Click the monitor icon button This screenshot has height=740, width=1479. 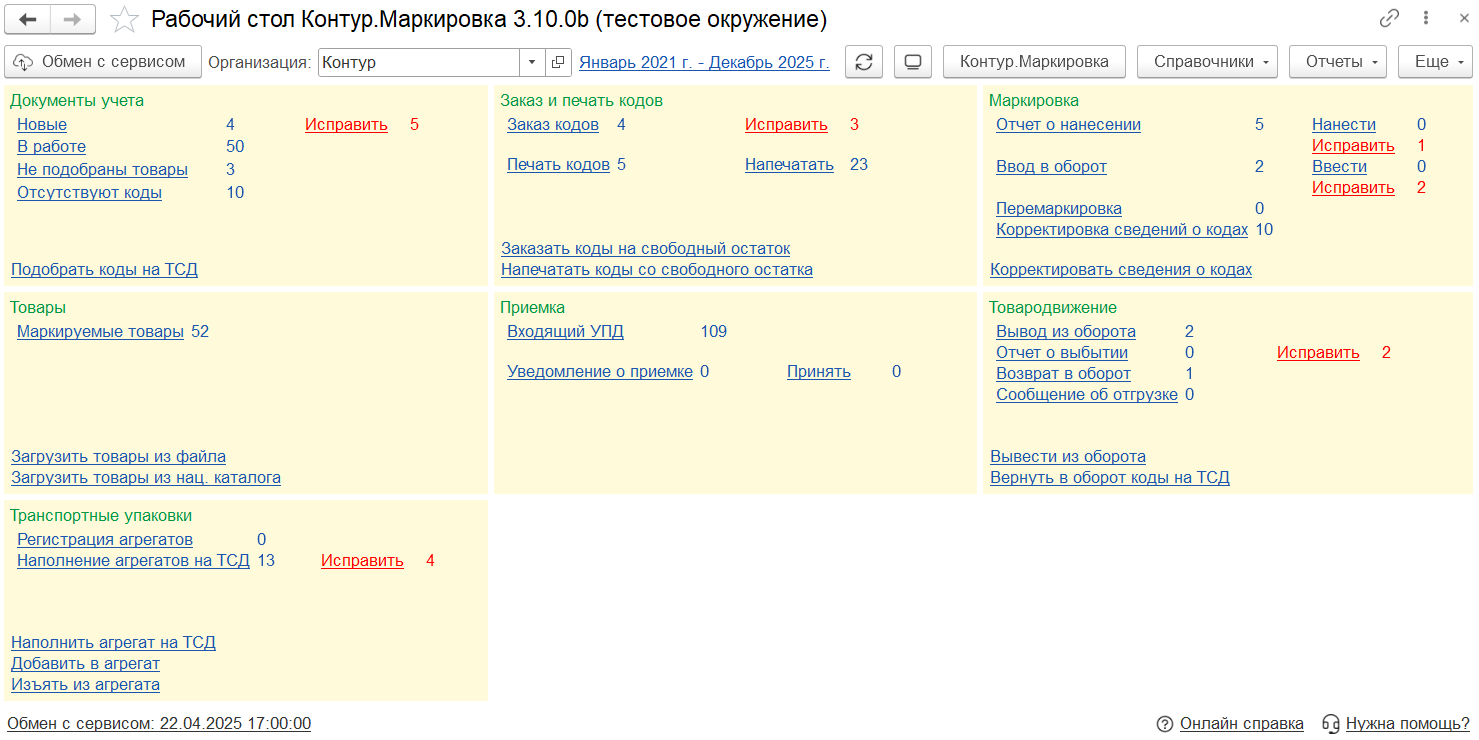(x=912, y=62)
